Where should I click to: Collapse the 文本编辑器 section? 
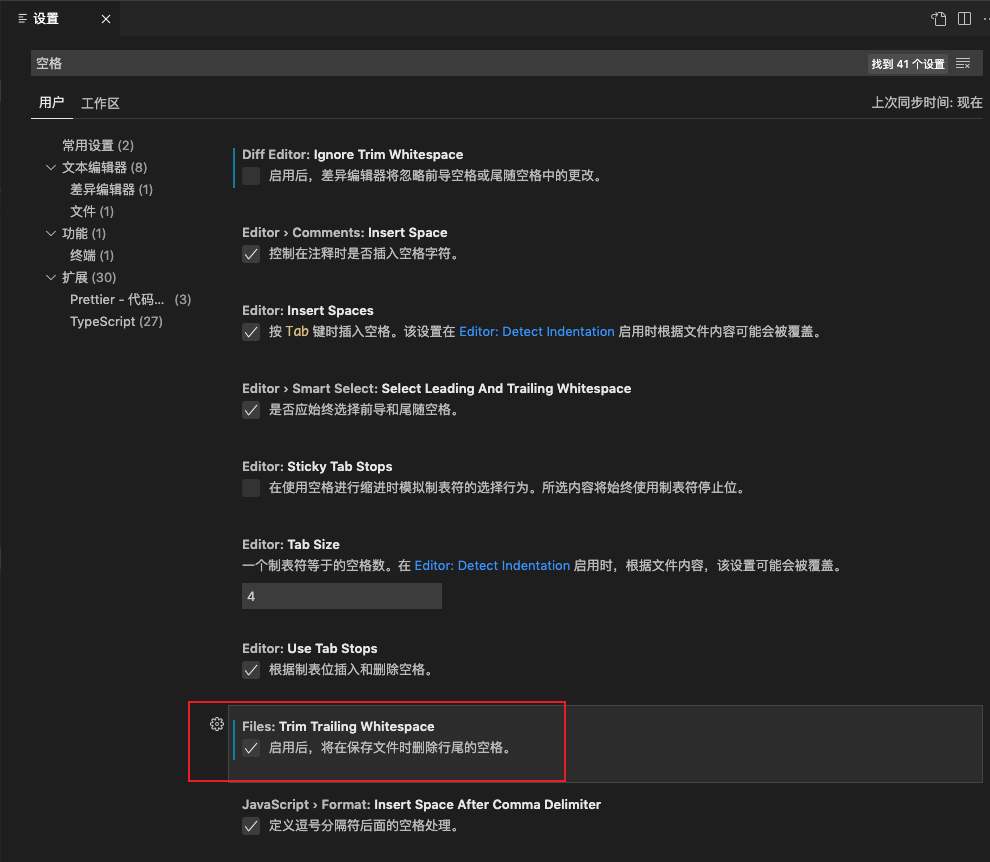pyautogui.click(x=50, y=167)
